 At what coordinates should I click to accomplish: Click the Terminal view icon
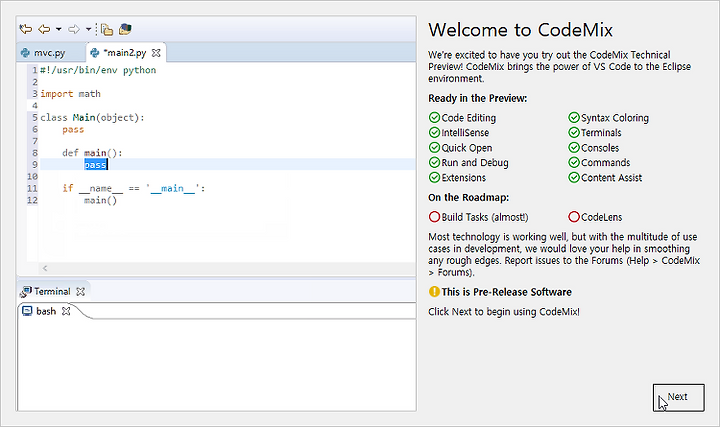(26, 292)
